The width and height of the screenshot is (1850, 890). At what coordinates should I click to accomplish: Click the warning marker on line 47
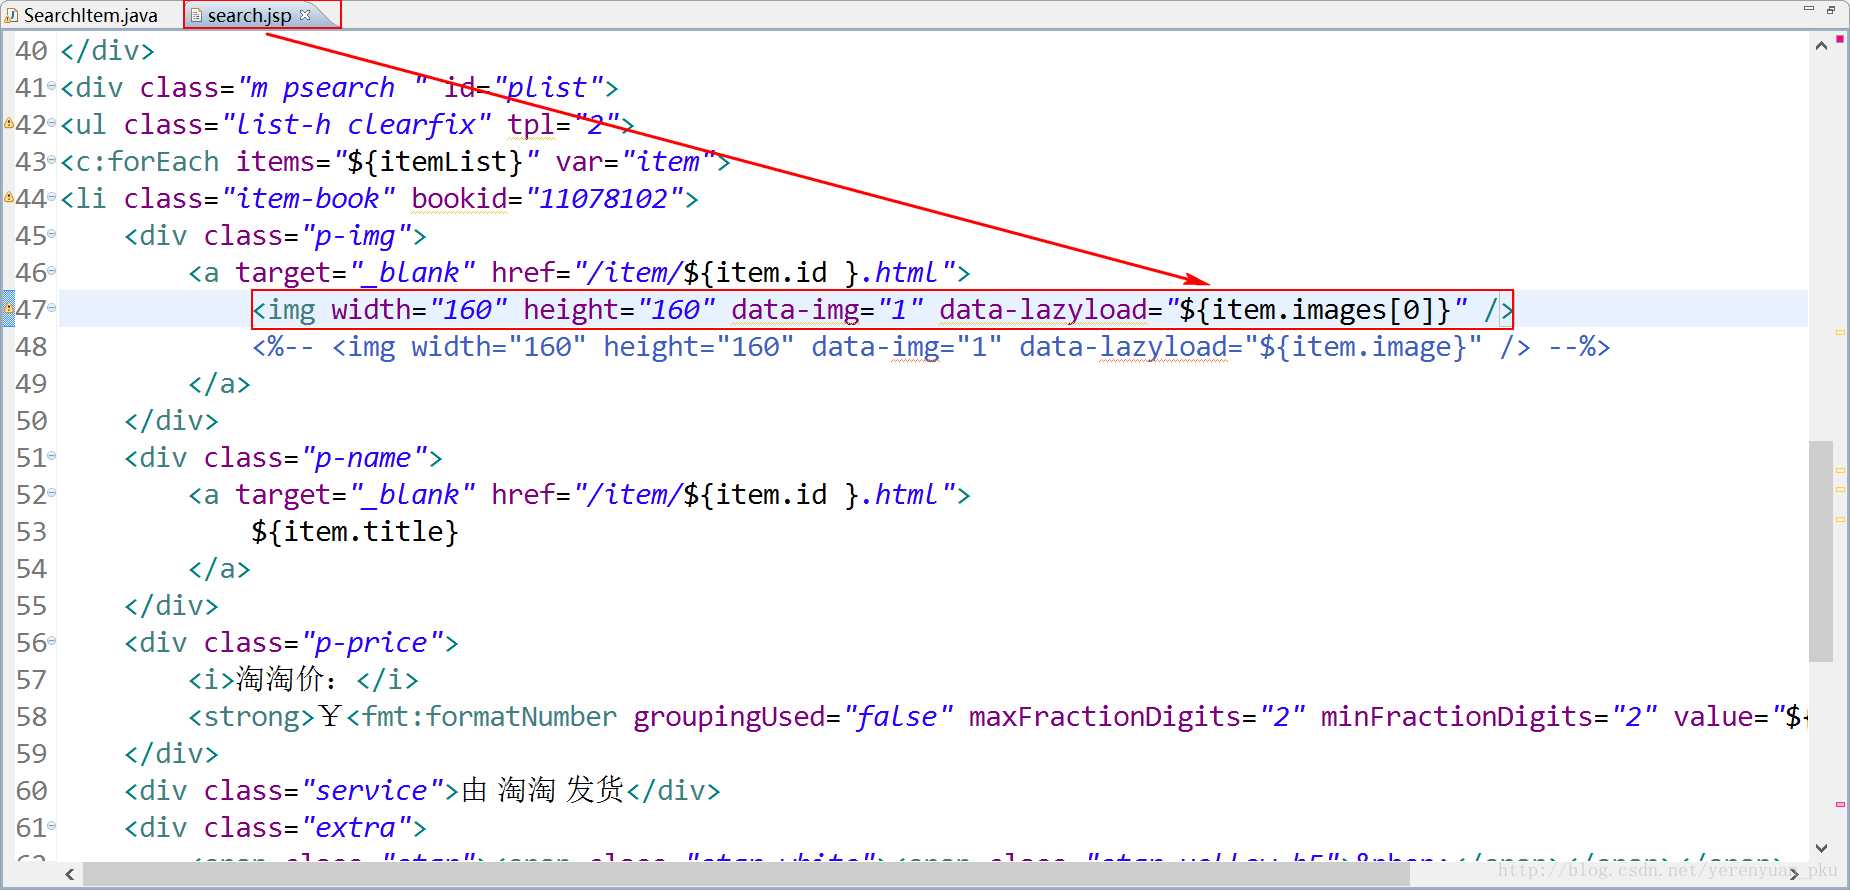(9, 309)
